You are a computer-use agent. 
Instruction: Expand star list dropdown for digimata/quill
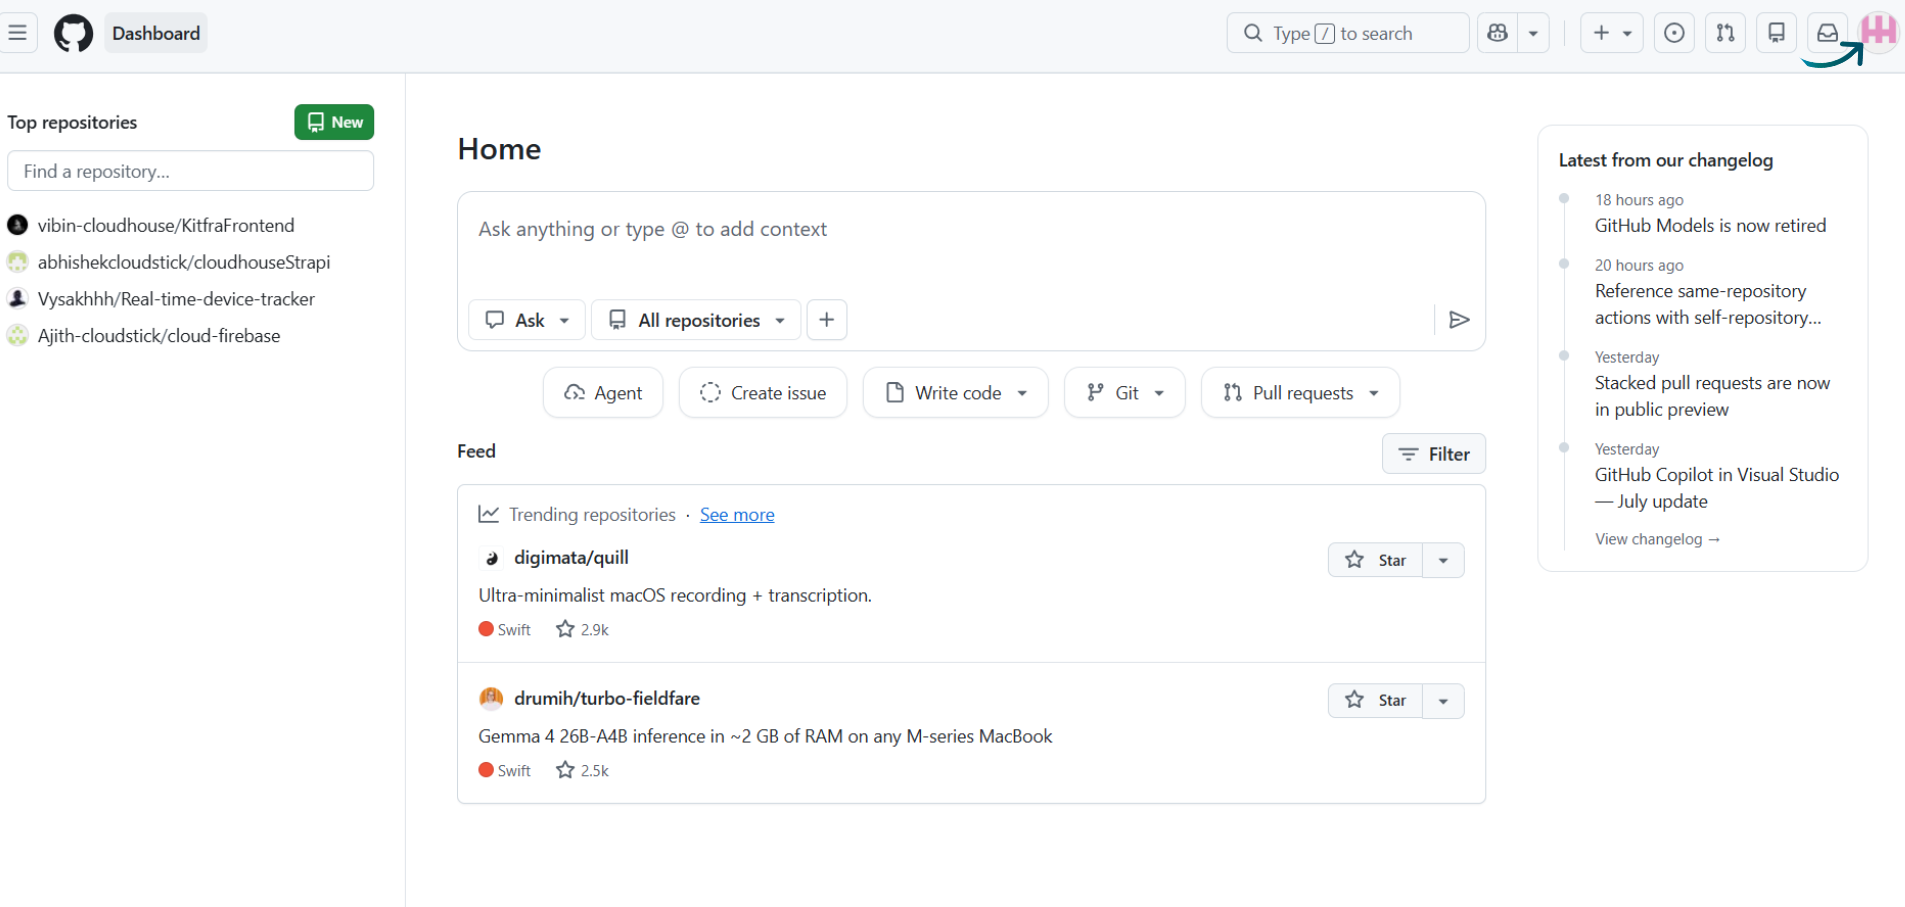[1443, 560]
